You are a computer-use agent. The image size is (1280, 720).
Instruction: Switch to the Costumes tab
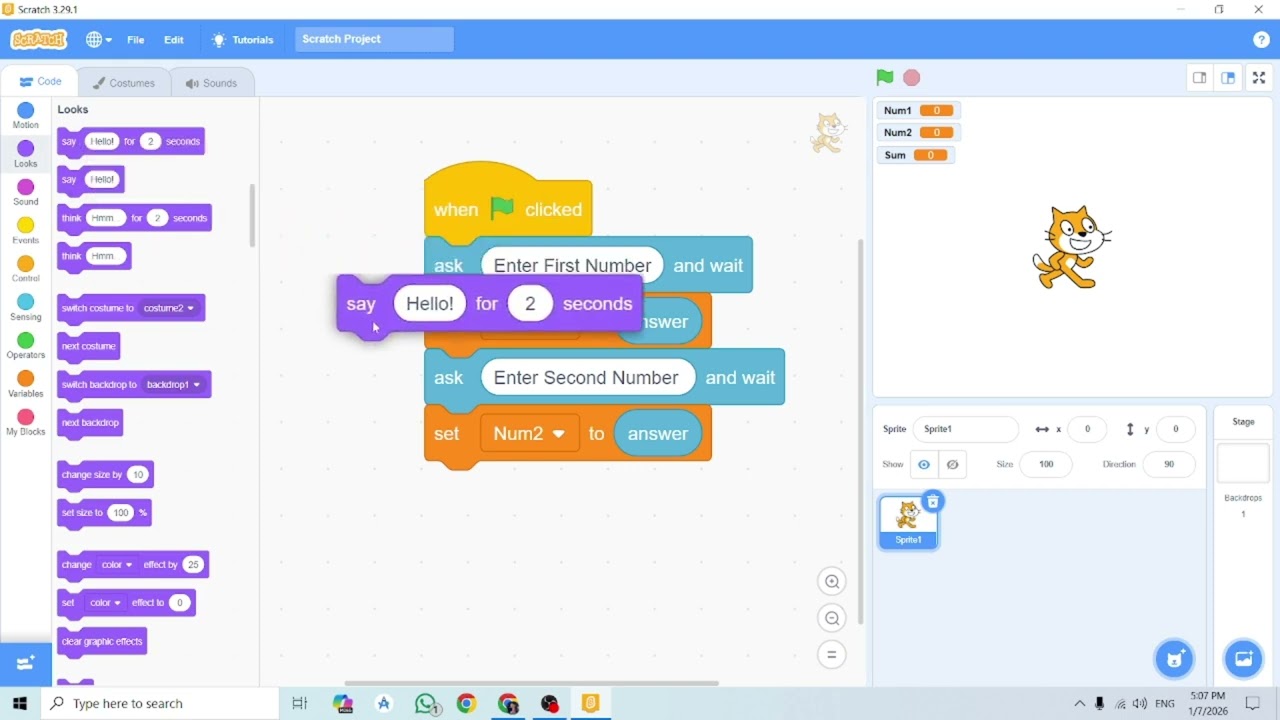[124, 83]
